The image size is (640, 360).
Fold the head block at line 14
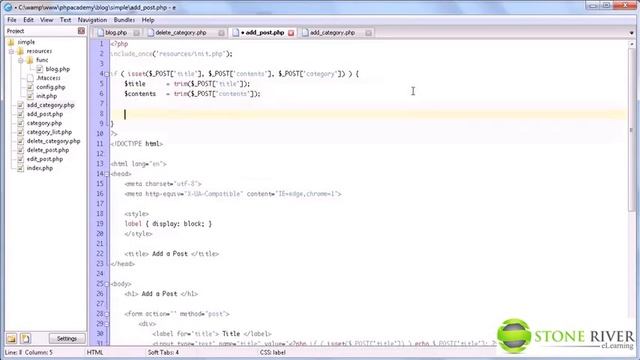click(107, 174)
